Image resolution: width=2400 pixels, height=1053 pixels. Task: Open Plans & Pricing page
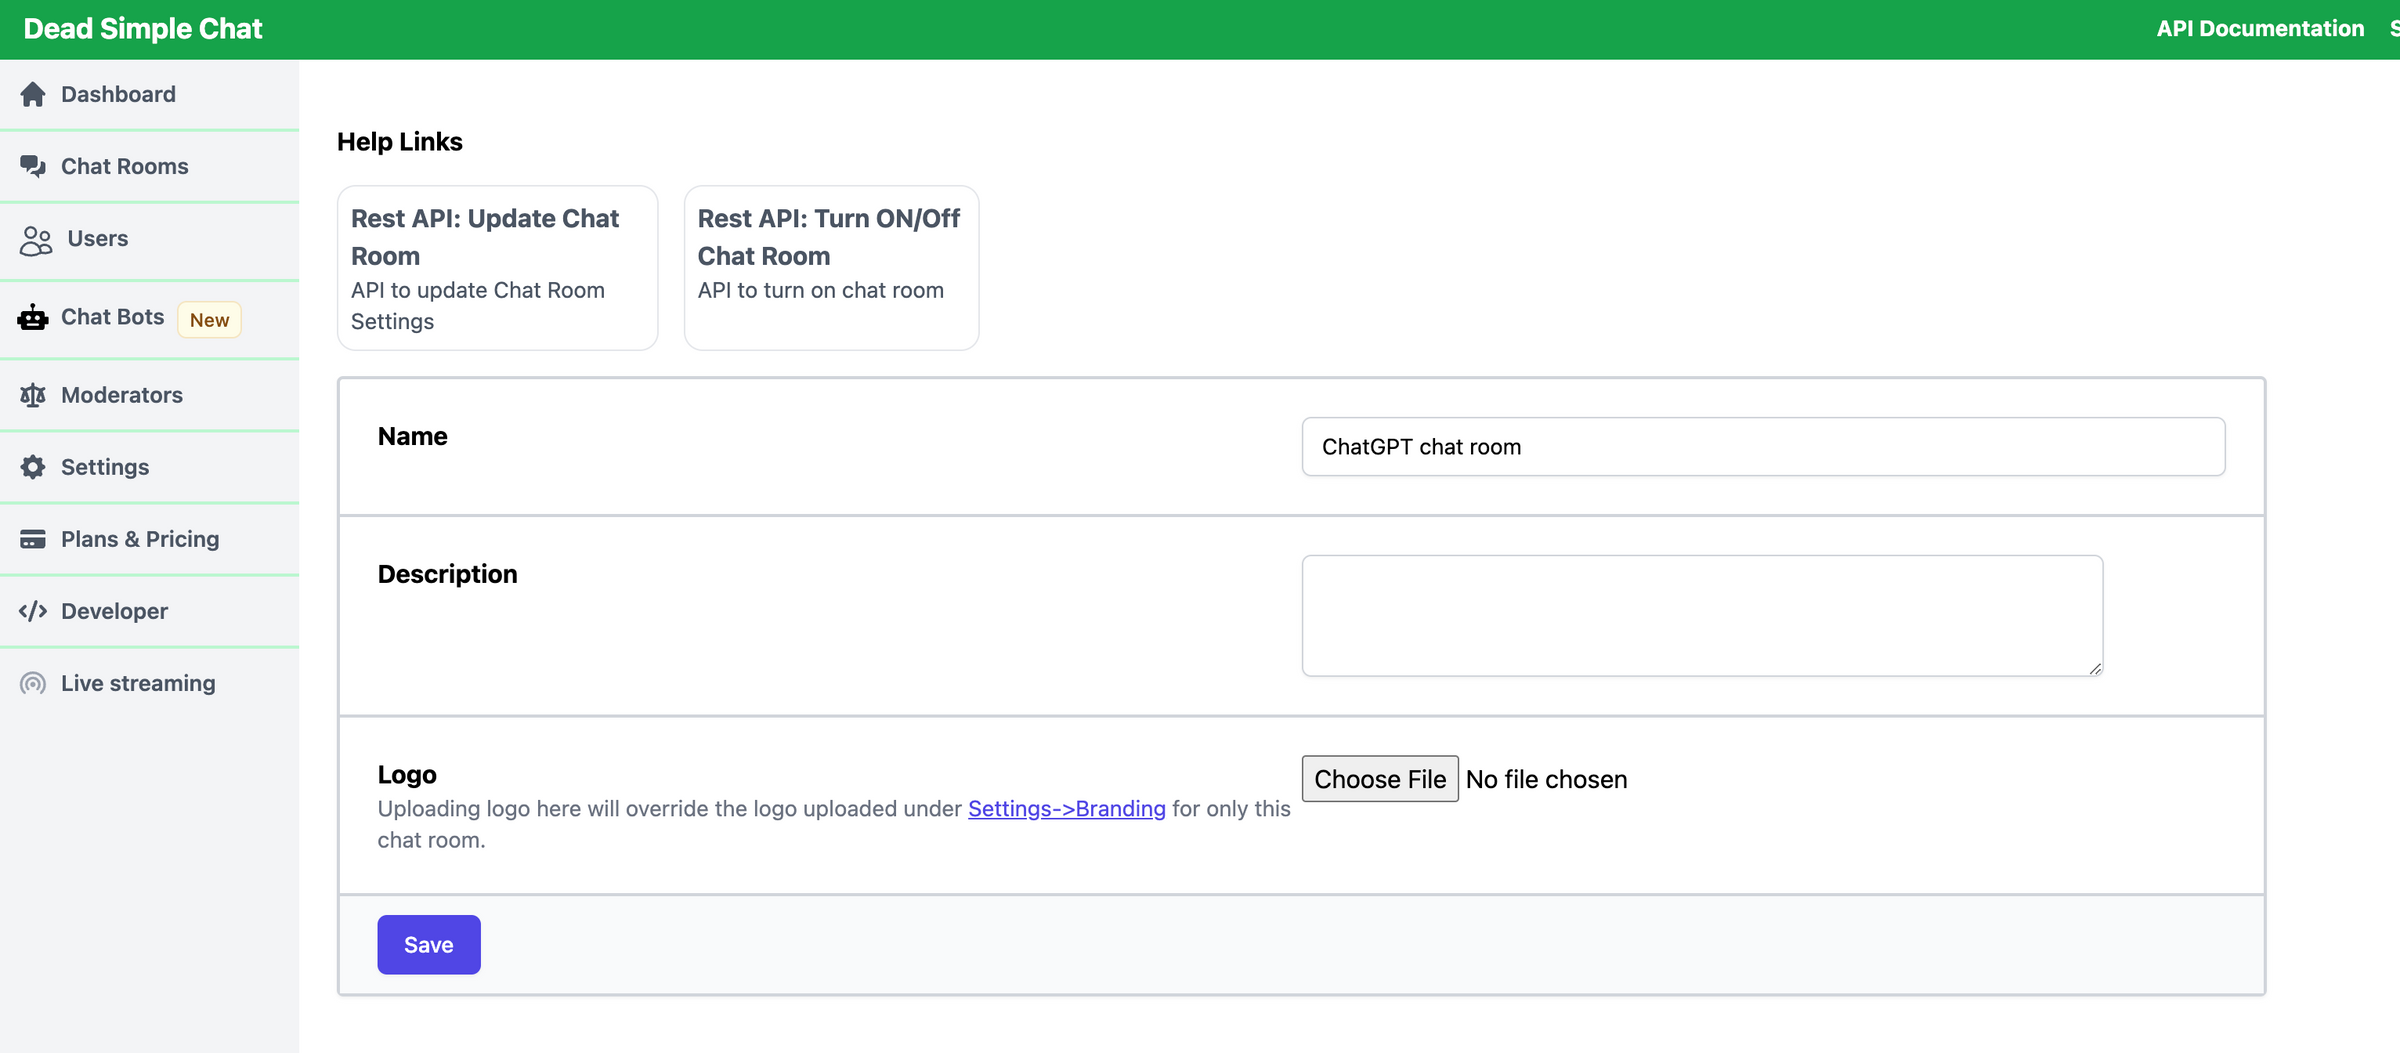point(140,539)
